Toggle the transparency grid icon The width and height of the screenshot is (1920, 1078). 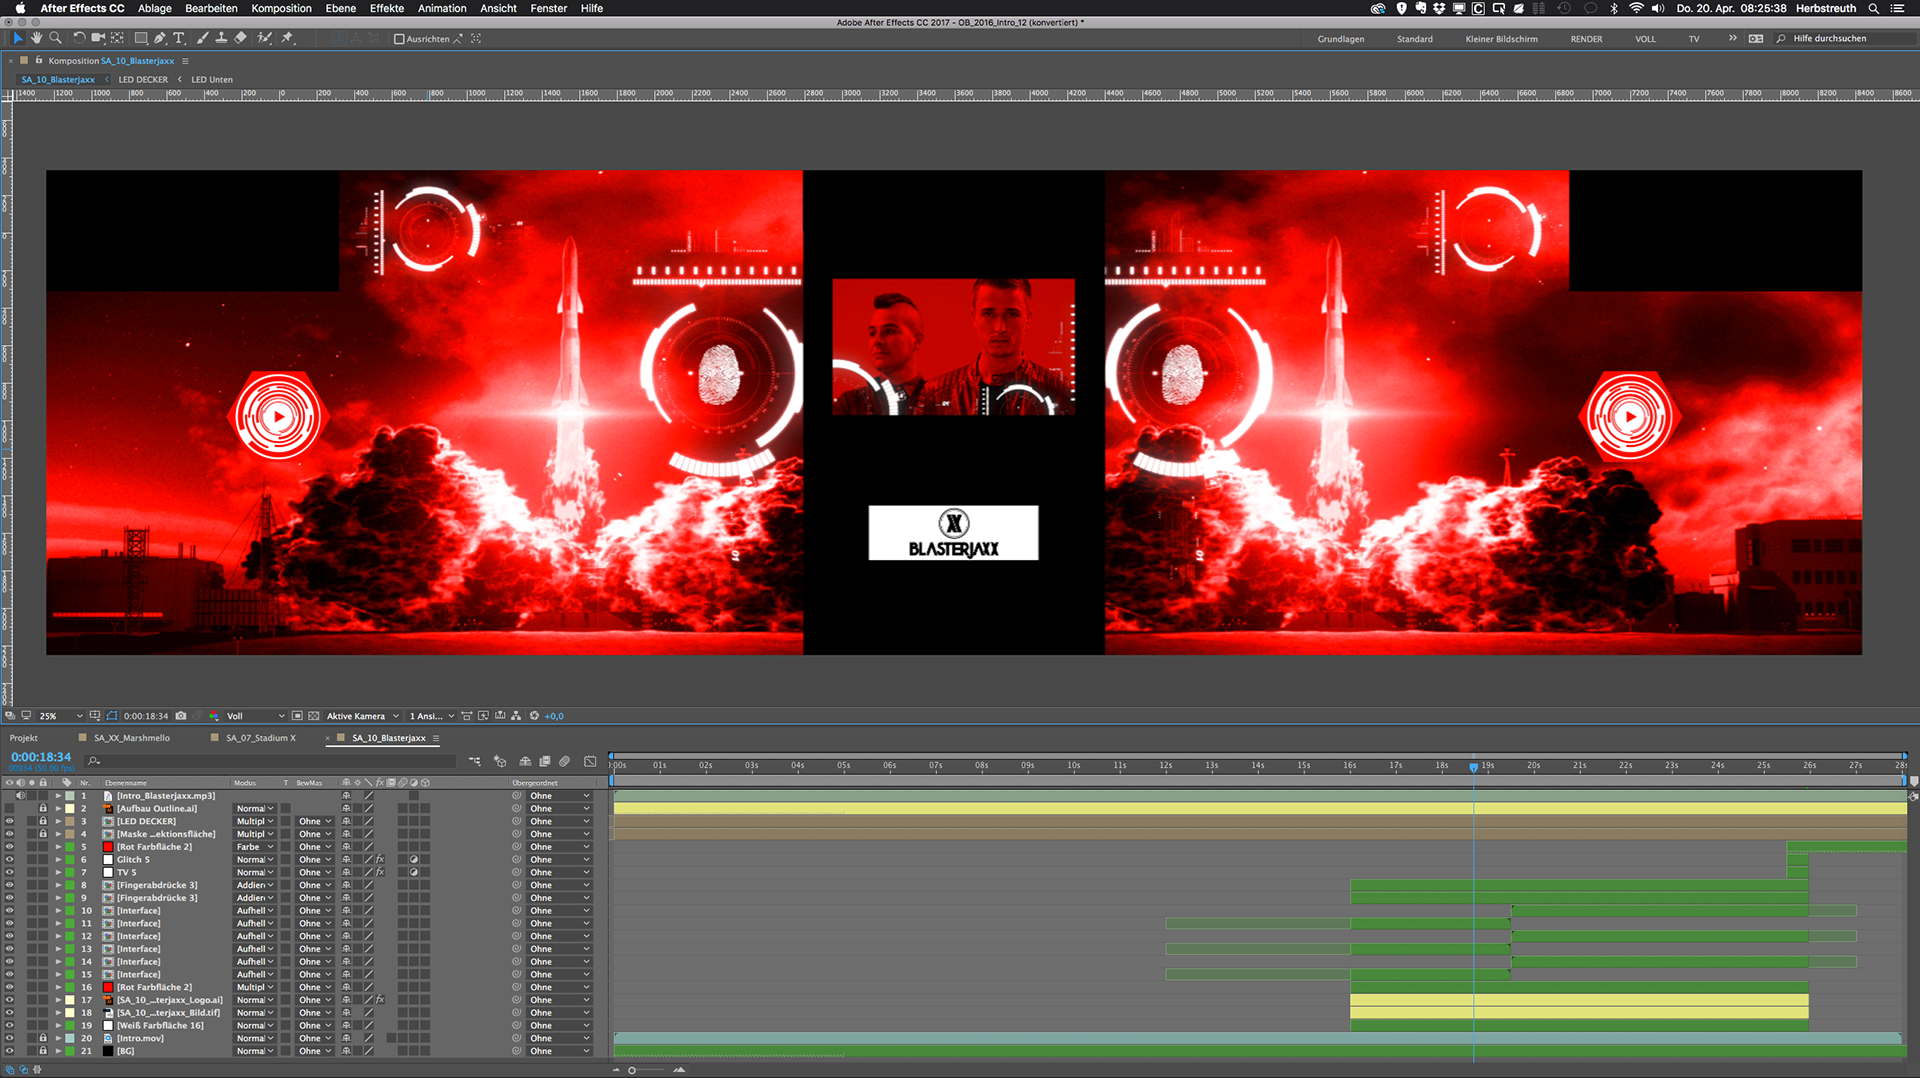[x=314, y=716]
